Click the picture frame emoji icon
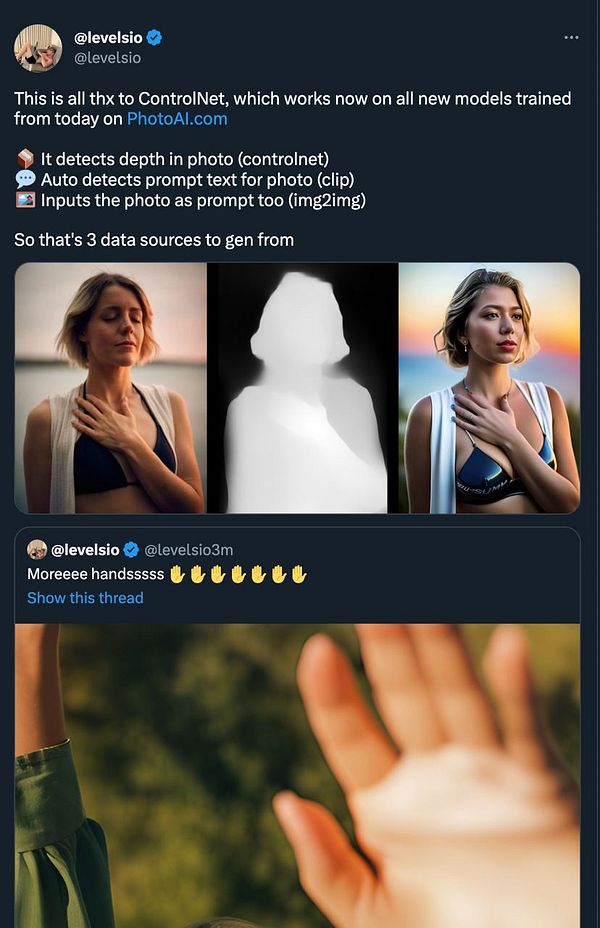Image resolution: width=600 pixels, height=928 pixels. [x=25, y=200]
